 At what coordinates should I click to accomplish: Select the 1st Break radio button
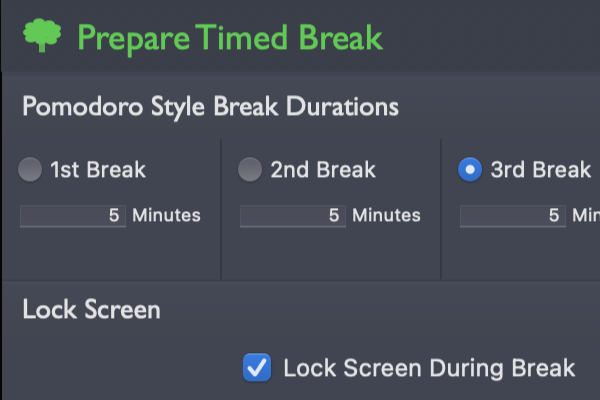tap(30, 169)
